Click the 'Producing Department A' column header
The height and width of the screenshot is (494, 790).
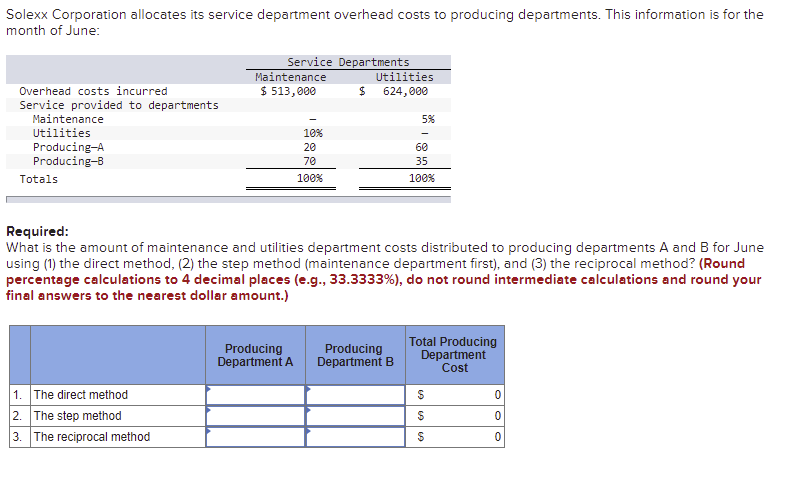(255, 355)
